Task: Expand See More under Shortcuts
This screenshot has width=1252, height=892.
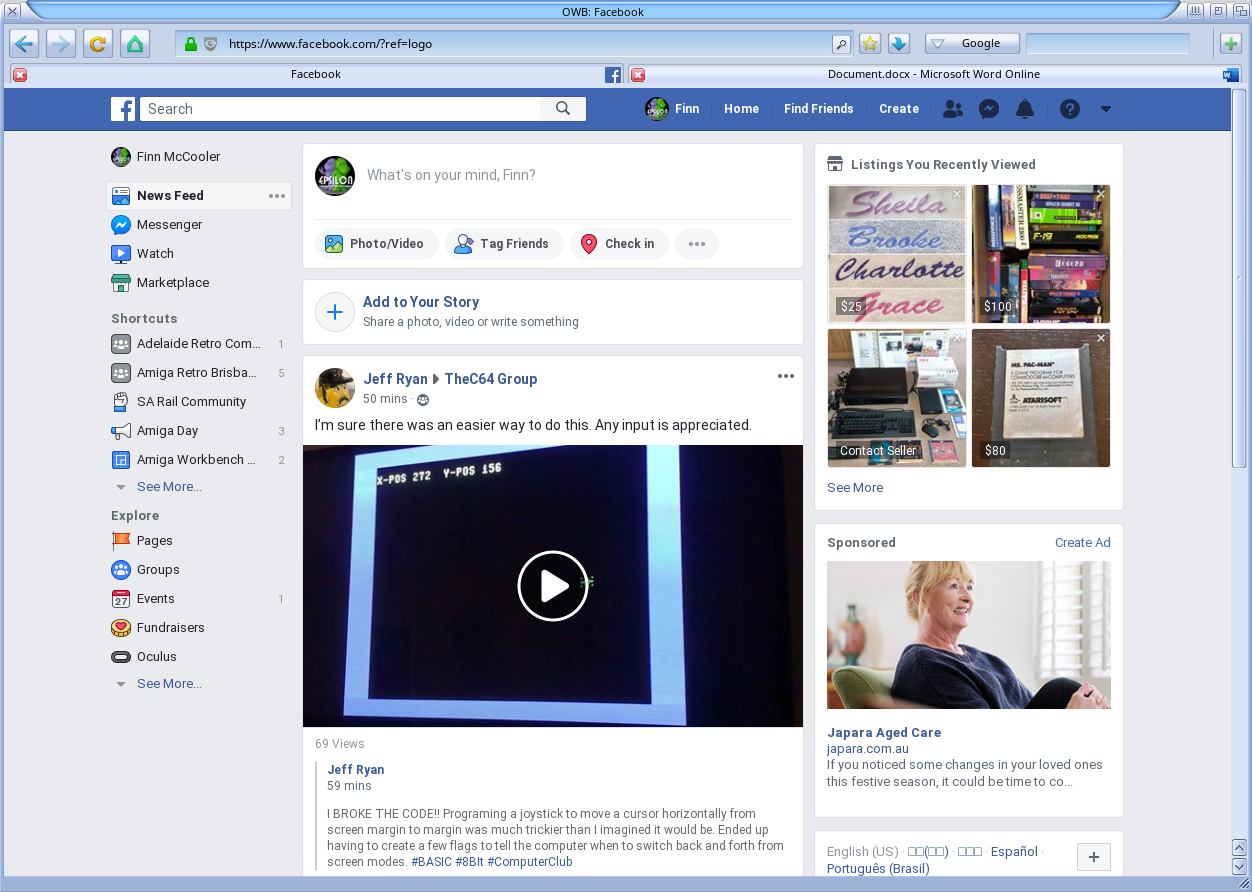Action: coord(169,487)
